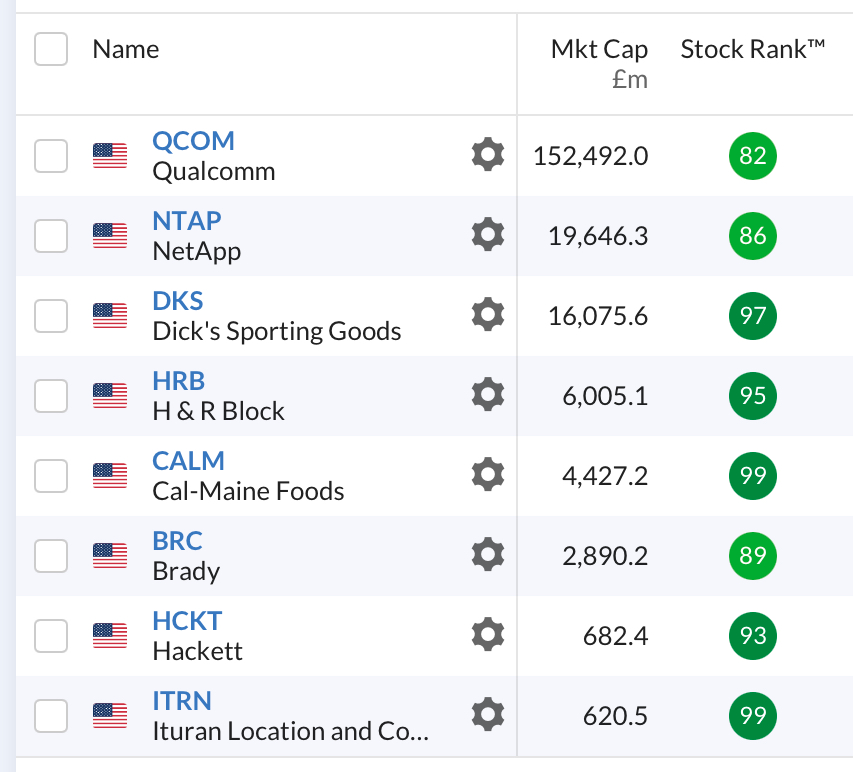Open gear options for Dick's Sporting Goods
The image size is (853, 772).
point(487,315)
